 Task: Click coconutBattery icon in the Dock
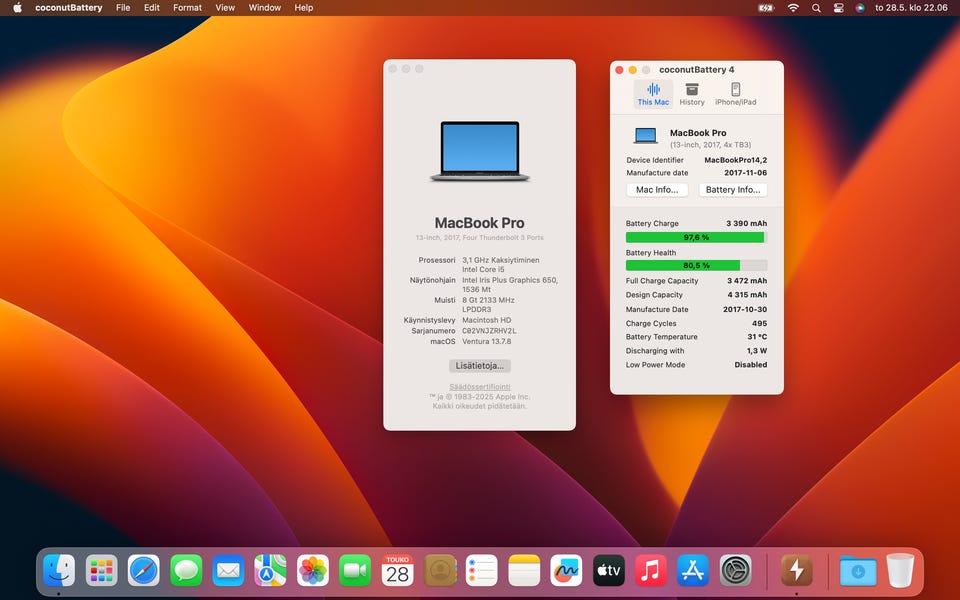[797, 571]
